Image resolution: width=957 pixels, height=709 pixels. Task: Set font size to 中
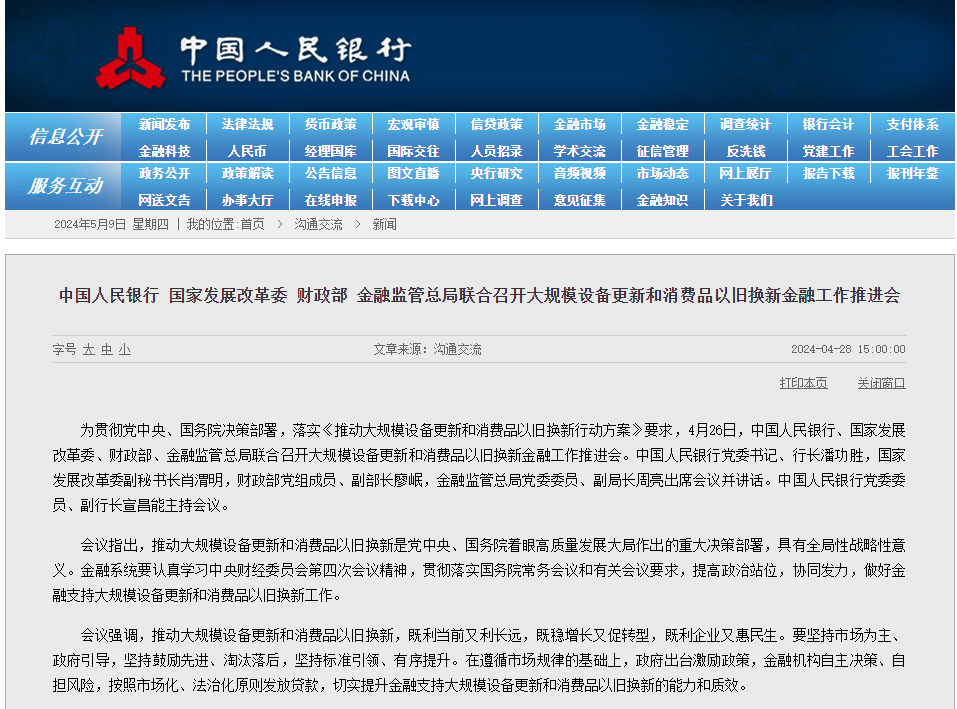coord(107,350)
